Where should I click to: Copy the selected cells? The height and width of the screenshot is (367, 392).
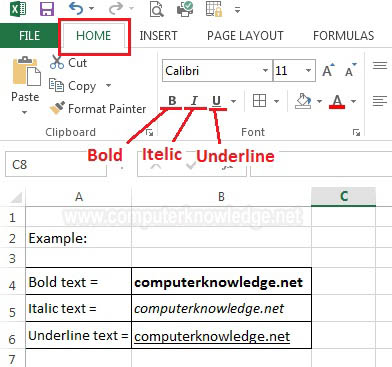[72, 85]
